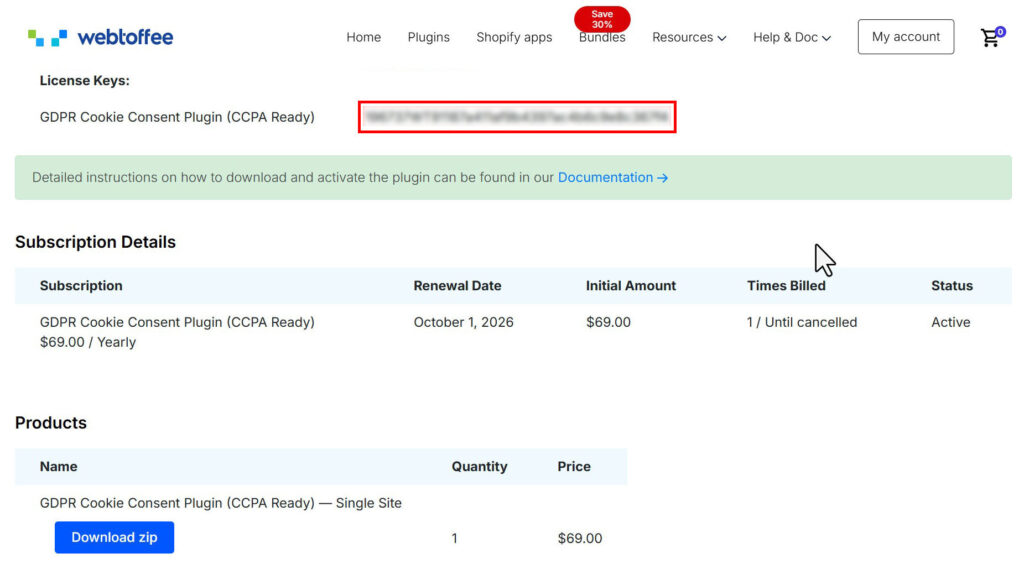
Task: Click the Download zip button
Action: (x=114, y=537)
